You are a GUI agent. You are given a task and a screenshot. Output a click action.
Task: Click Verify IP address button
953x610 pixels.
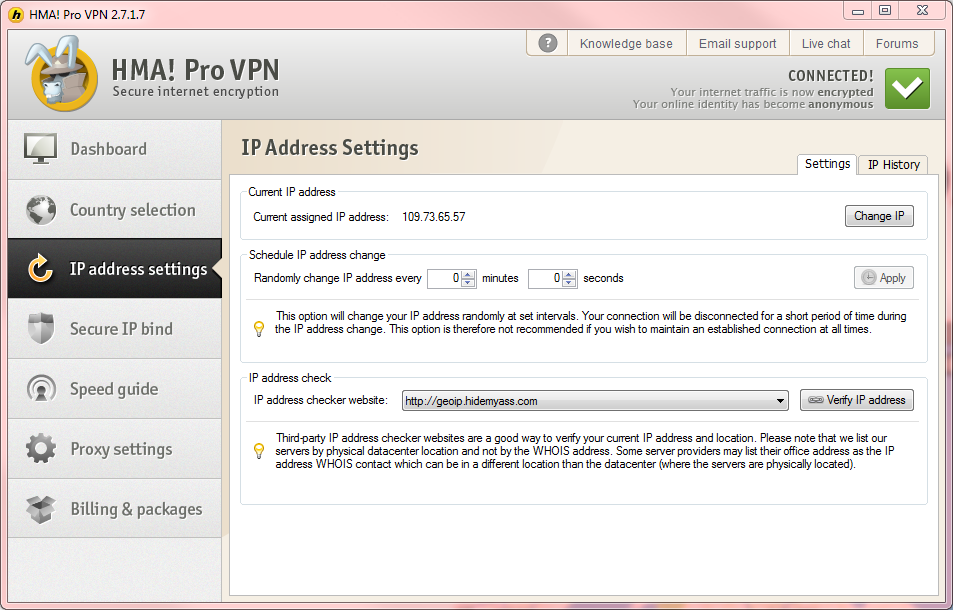pos(856,400)
